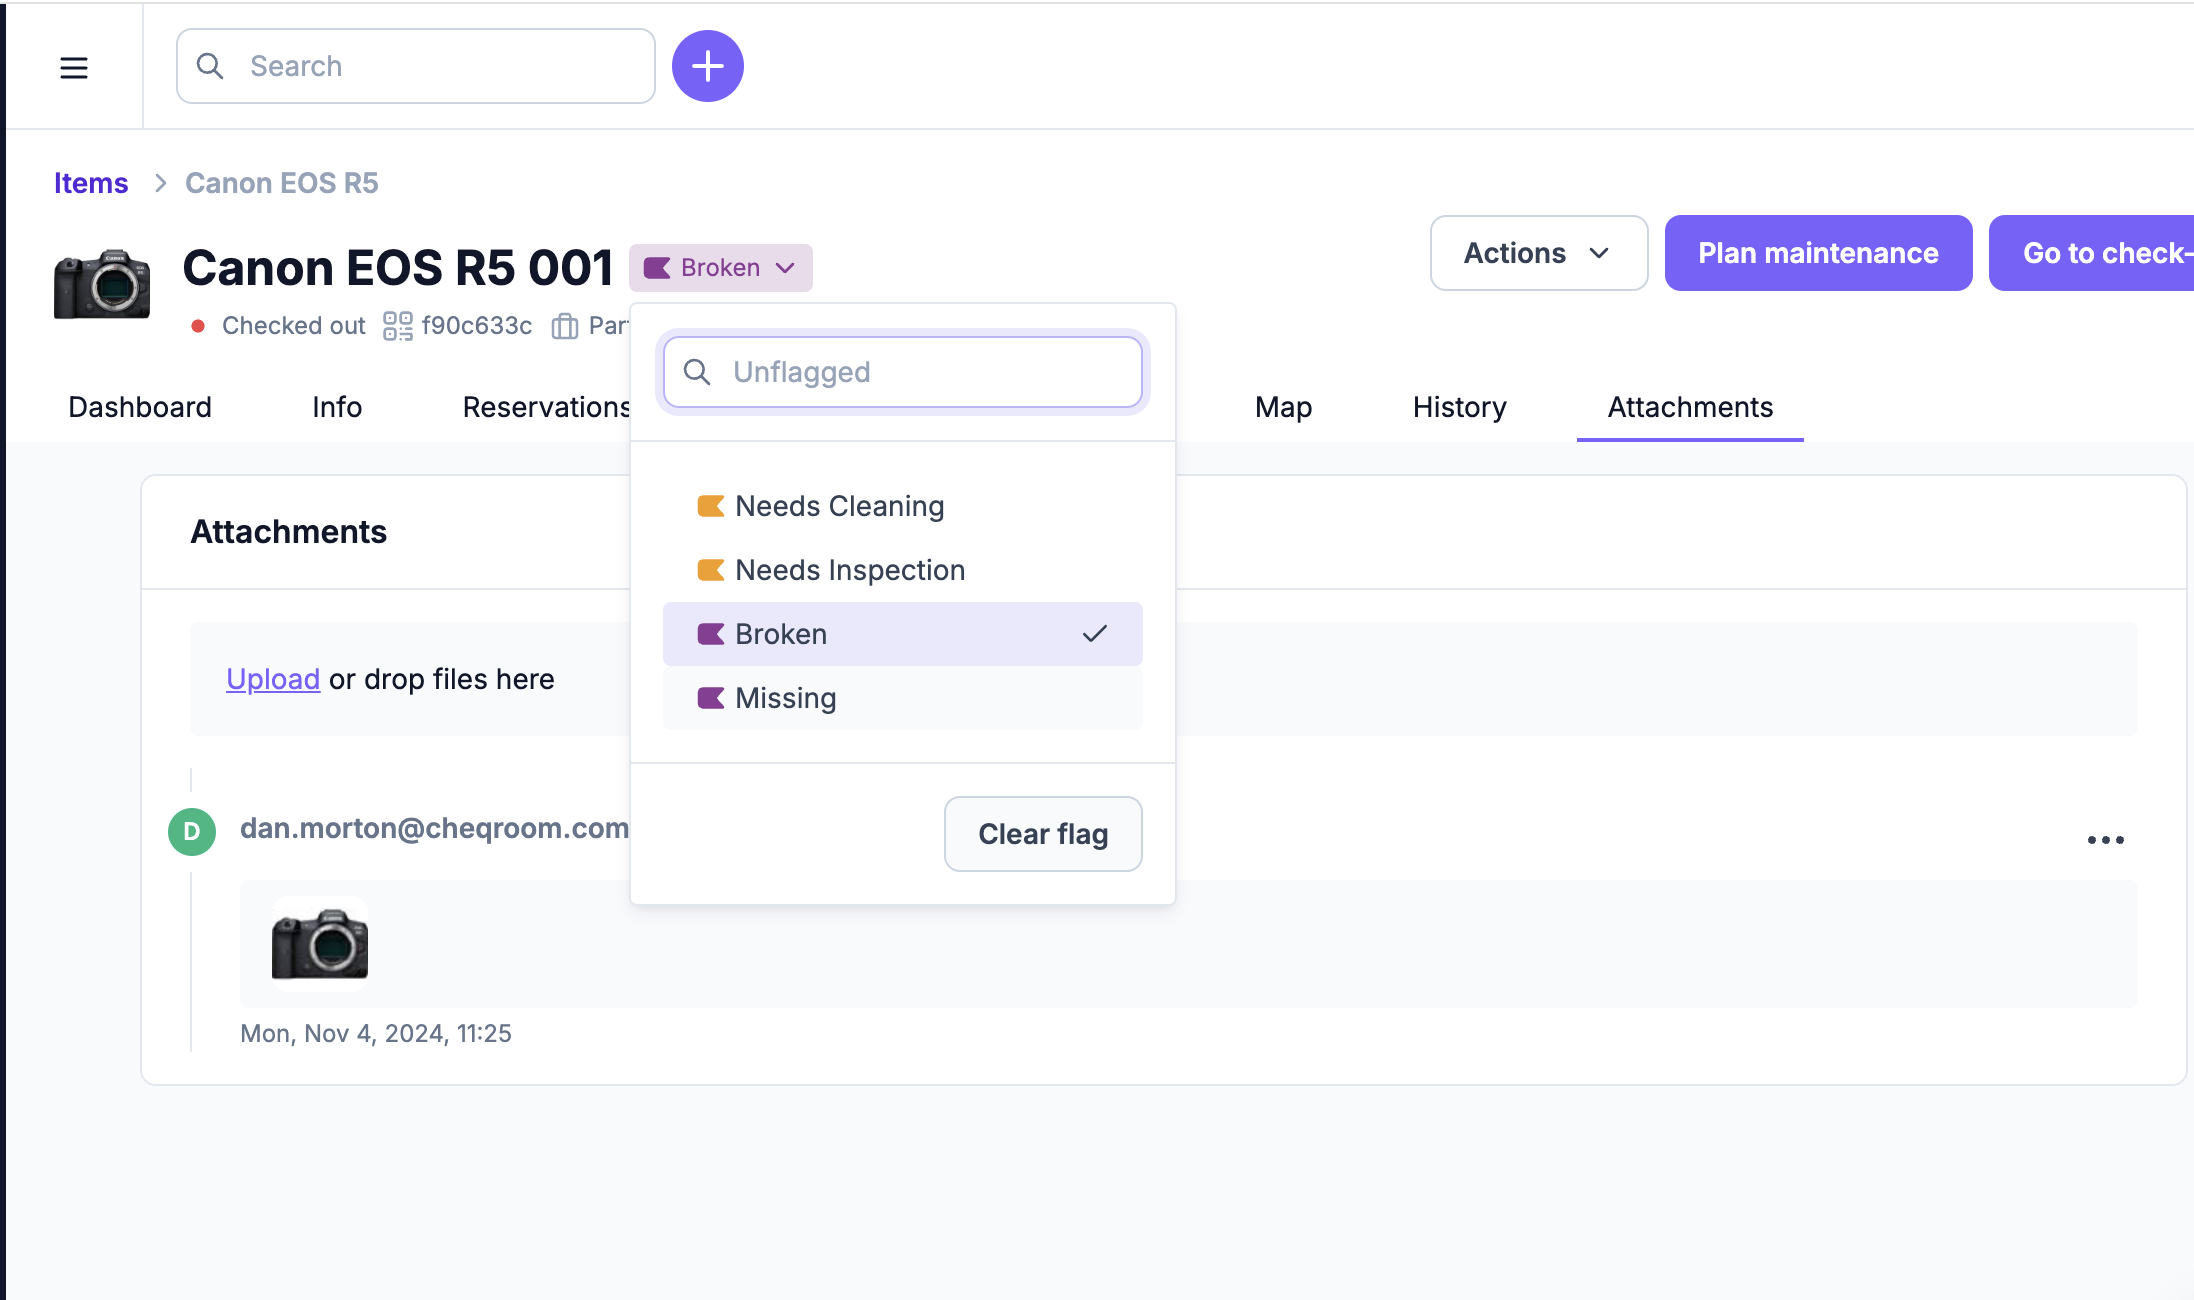This screenshot has height=1300, width=2194.
Task: Open the camera item thumbnail in header
Action: (x=102, y=284)
